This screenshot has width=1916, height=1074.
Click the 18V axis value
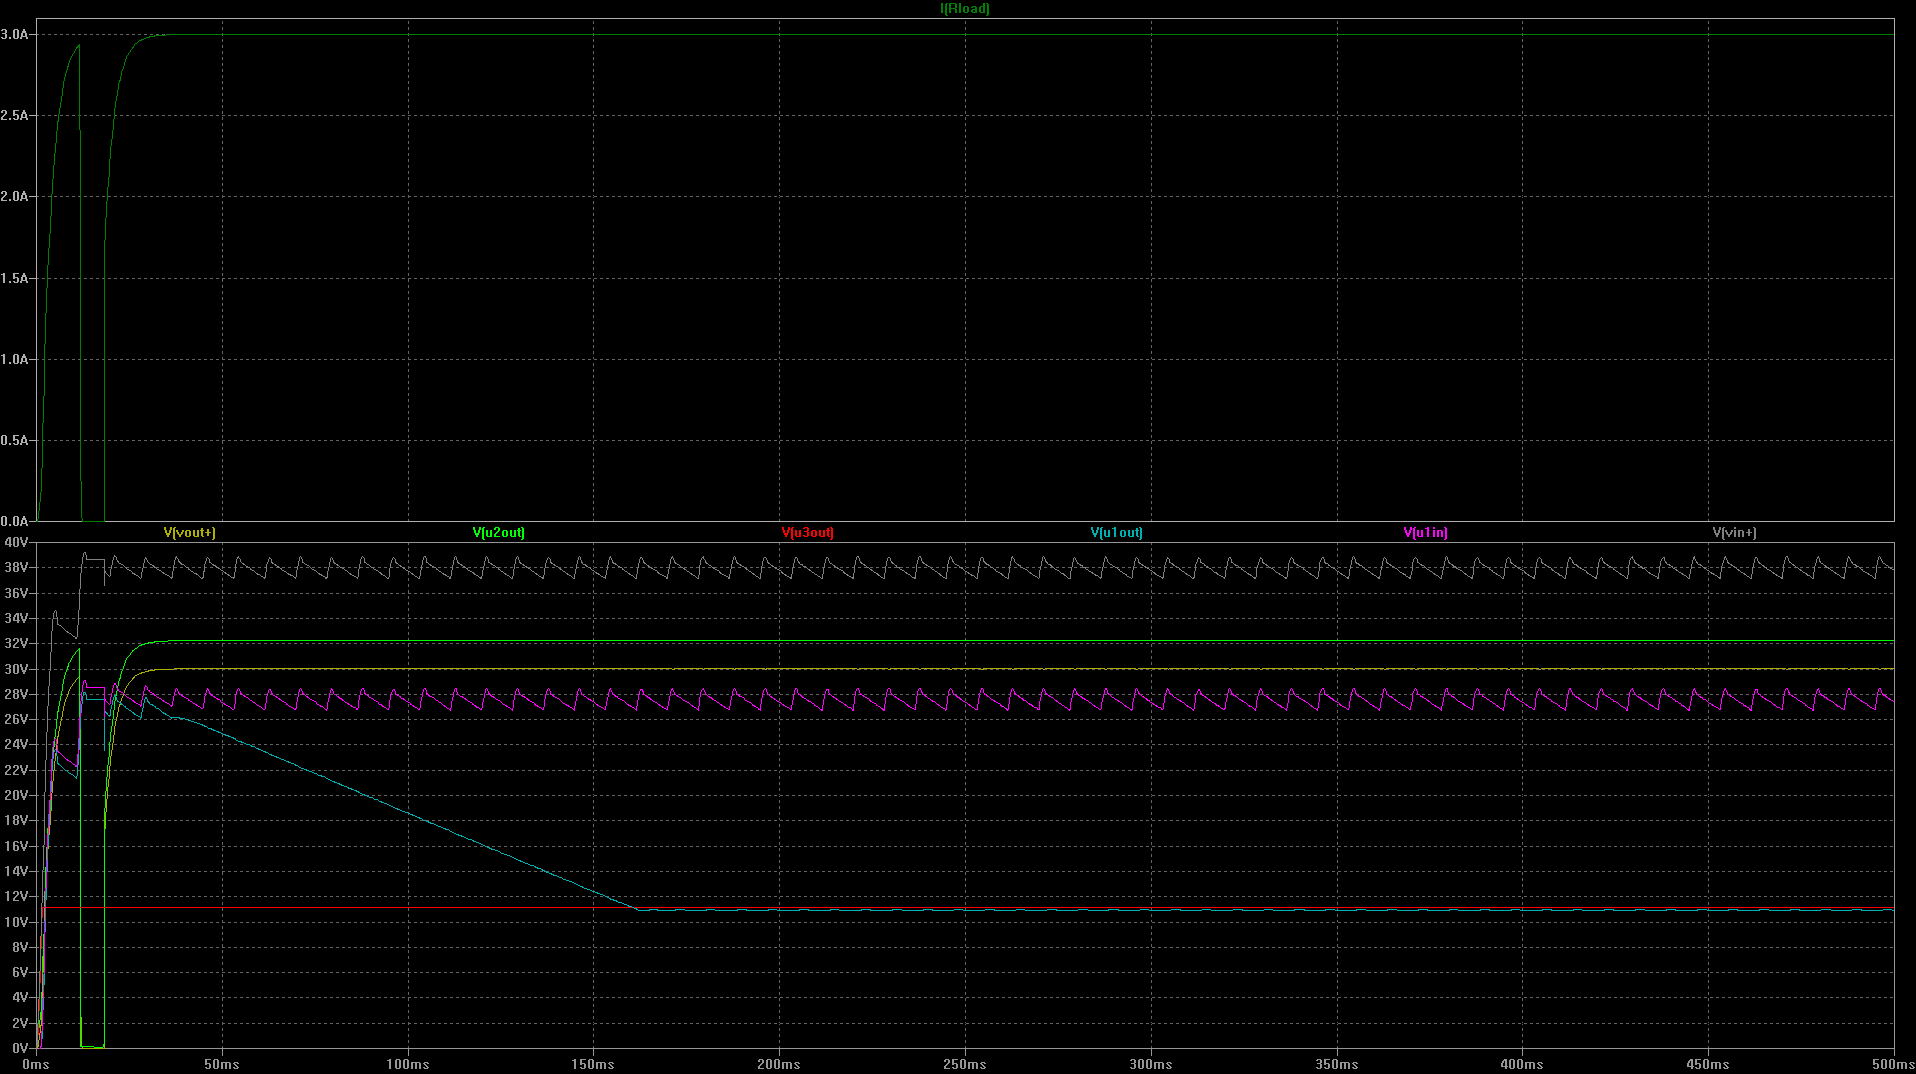[16, 821]
